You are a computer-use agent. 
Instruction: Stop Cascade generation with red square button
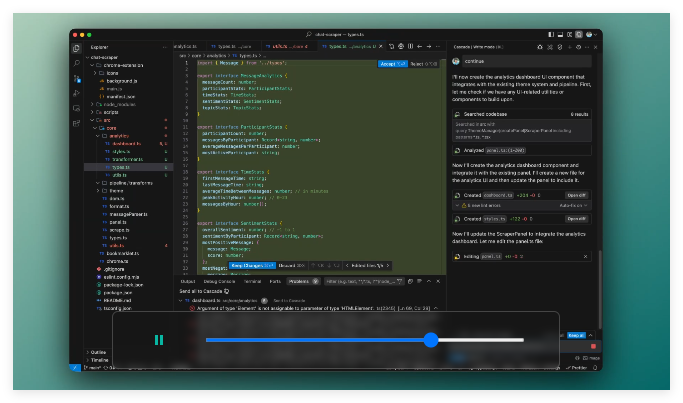[x=593, y=346]
